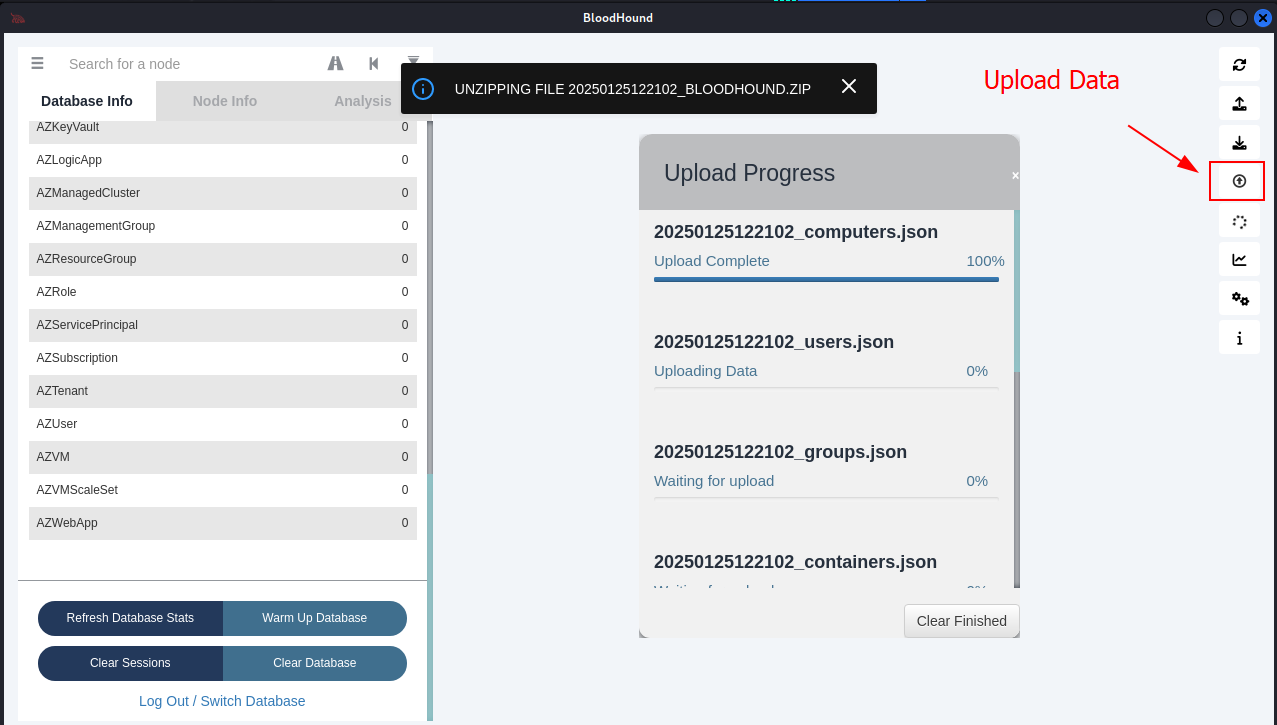
Task: Switch to the Node Info tab
Action: 225,101
